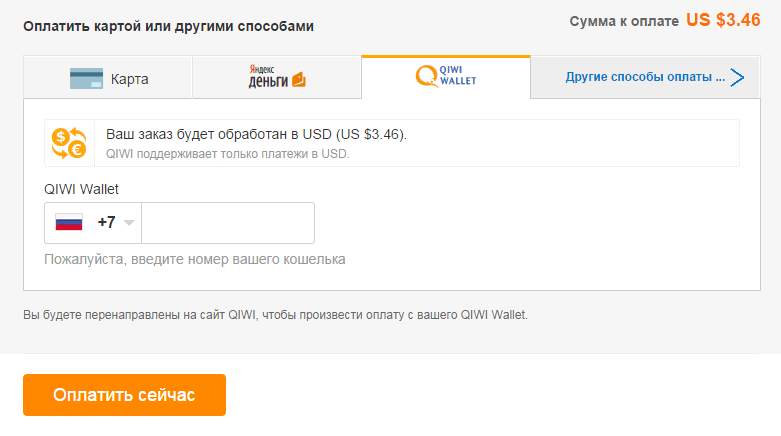The width and height of the screenshot is (781, 436).
Task: Click the Russian flag icon
Action: pos(69,222)
